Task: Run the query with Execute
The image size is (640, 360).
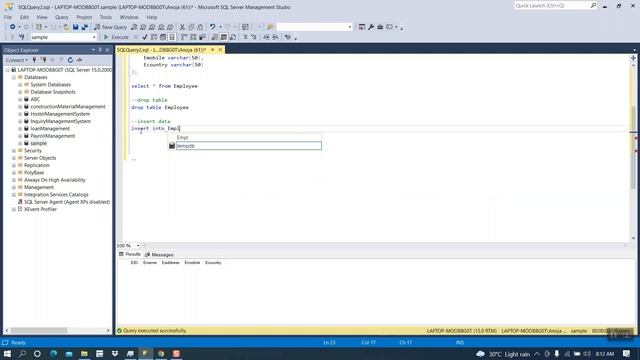Action: pos(116,37)
